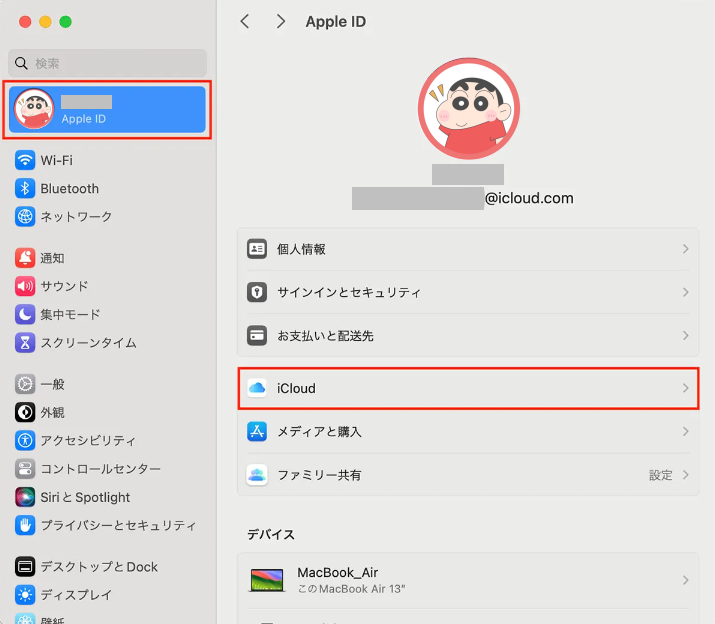Open サウンド settings label
The image size is (715, 624).
[64, 286]
